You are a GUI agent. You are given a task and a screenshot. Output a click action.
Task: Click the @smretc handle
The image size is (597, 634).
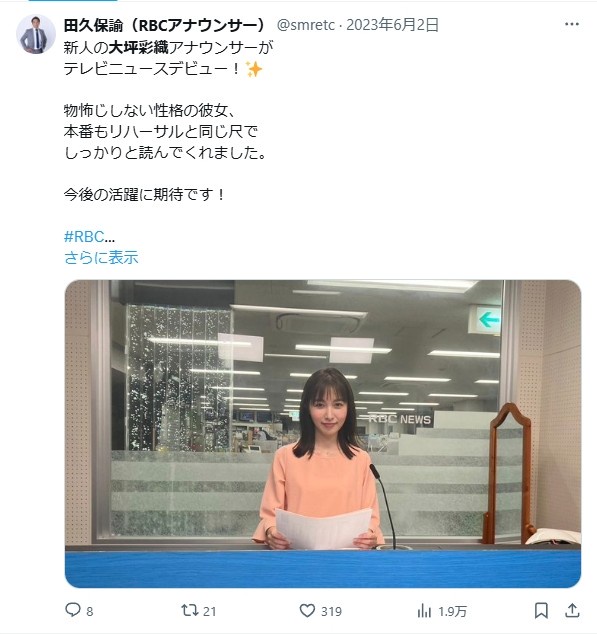[x=306, y=25]
